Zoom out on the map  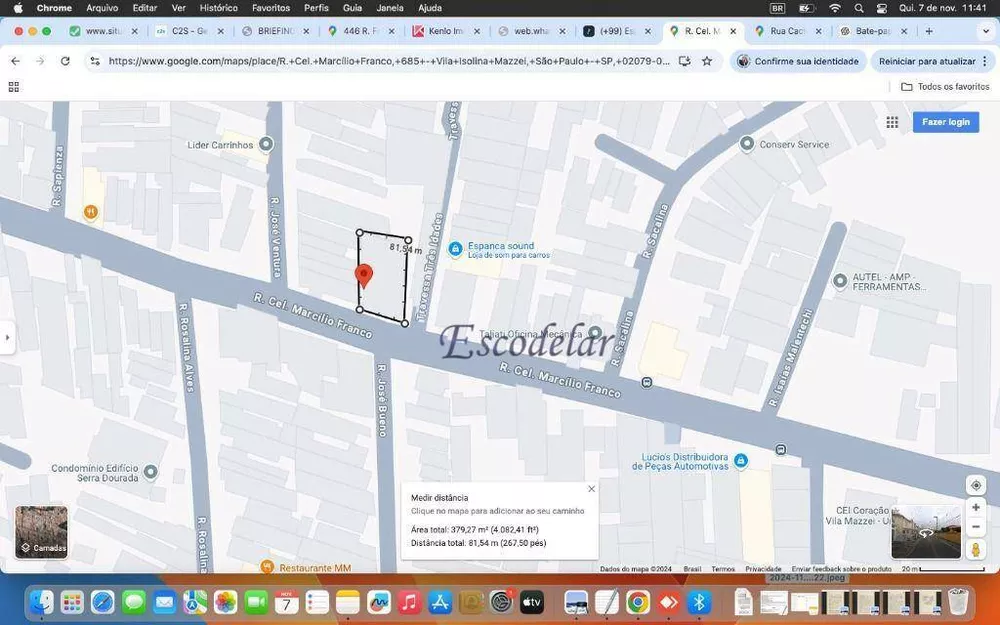(976, 527)
